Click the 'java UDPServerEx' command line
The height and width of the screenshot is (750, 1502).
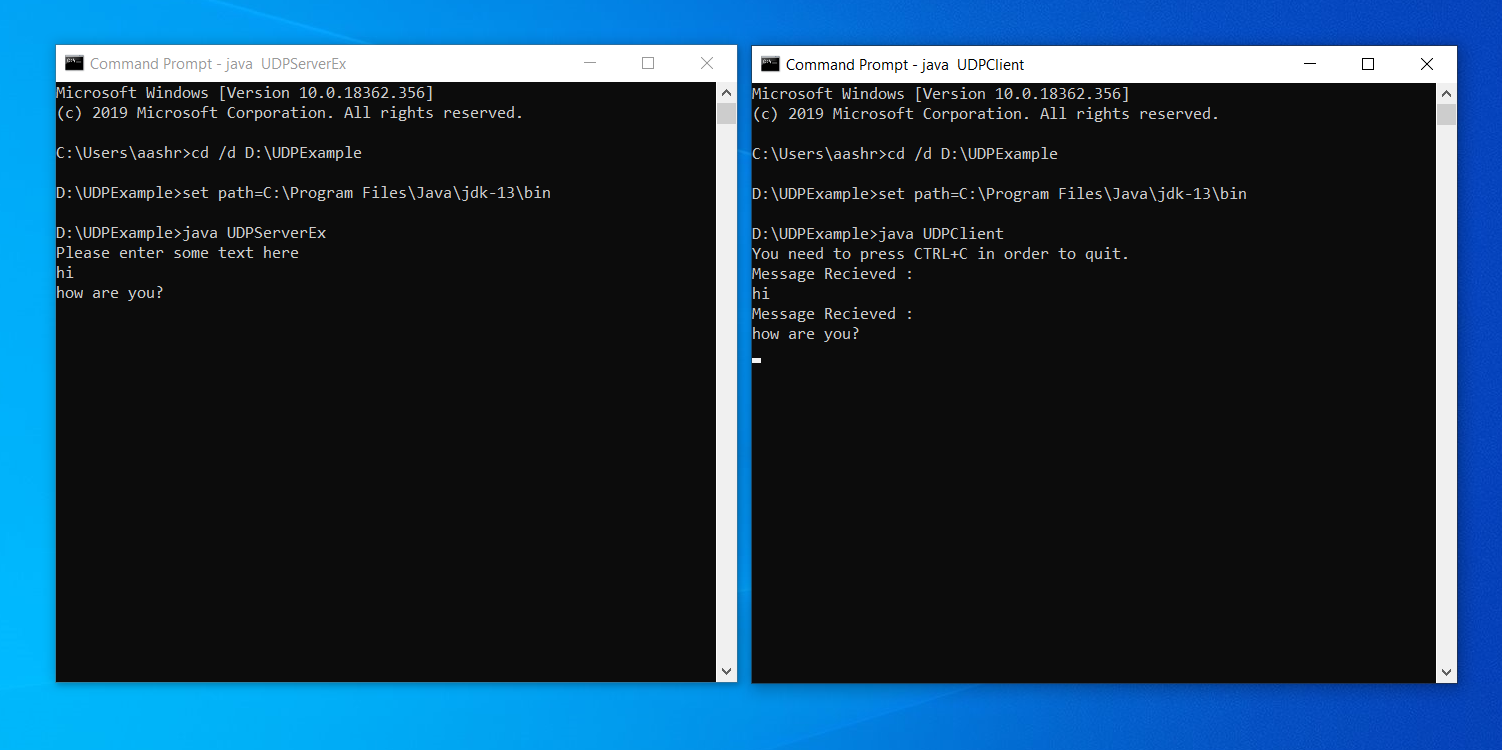click(x=191, y=233)
